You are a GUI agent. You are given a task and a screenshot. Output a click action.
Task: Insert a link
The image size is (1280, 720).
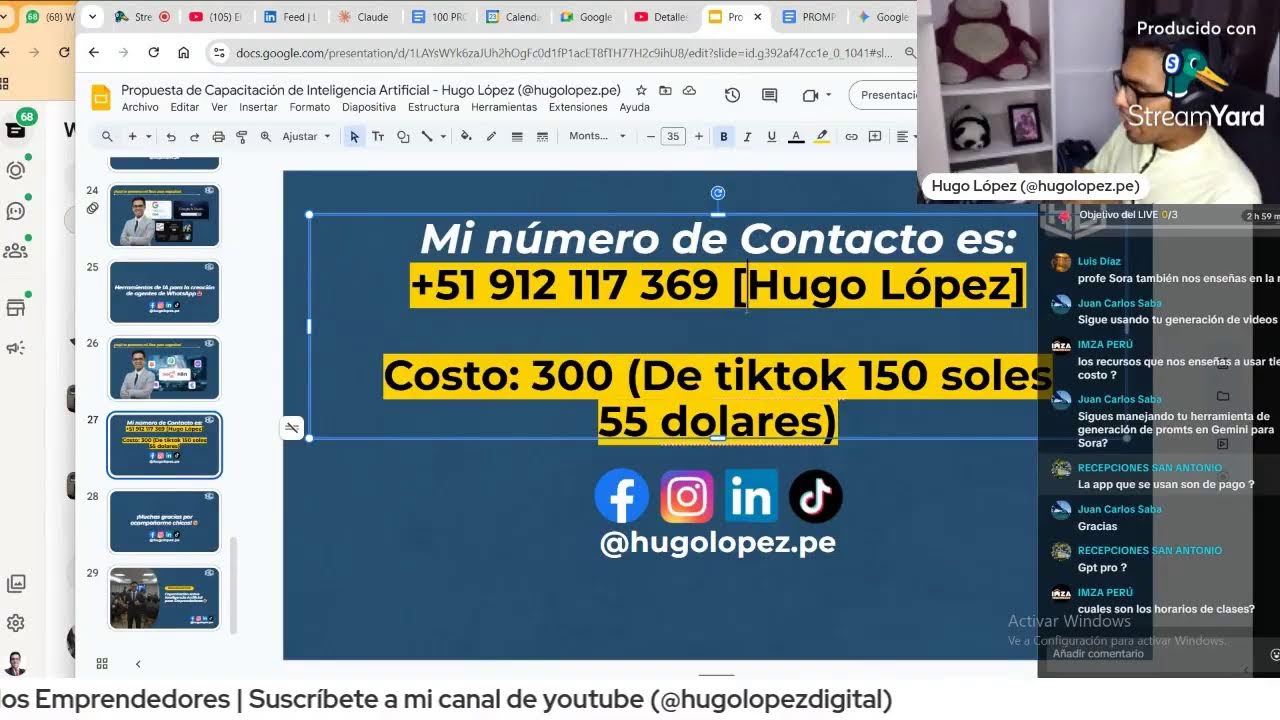tap(851, 136)
